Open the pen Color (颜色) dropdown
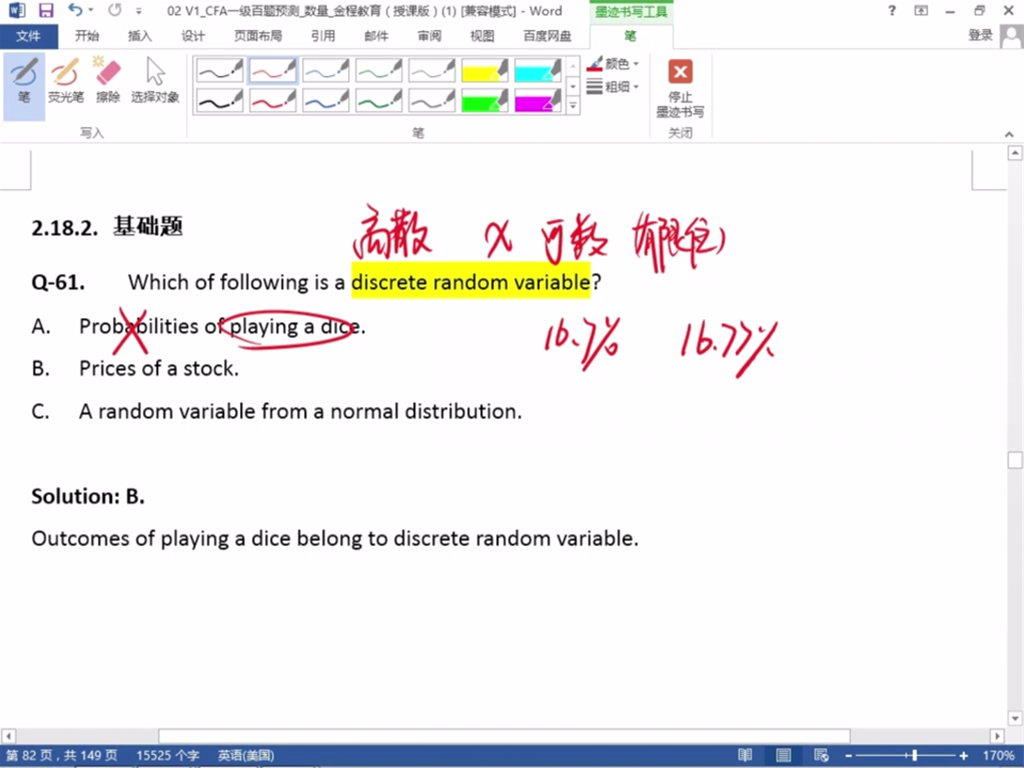The width and height of the screenshot is (1024, 768). (x=614, y=64)
